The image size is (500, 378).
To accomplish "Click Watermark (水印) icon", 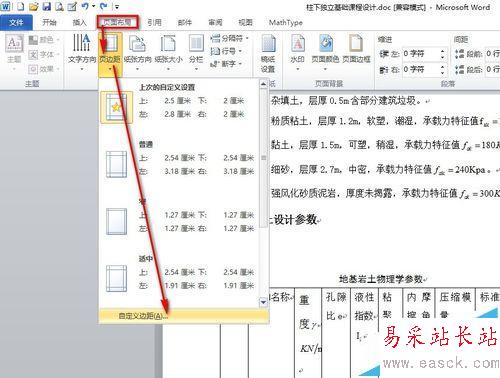I will tap(298, 43).
